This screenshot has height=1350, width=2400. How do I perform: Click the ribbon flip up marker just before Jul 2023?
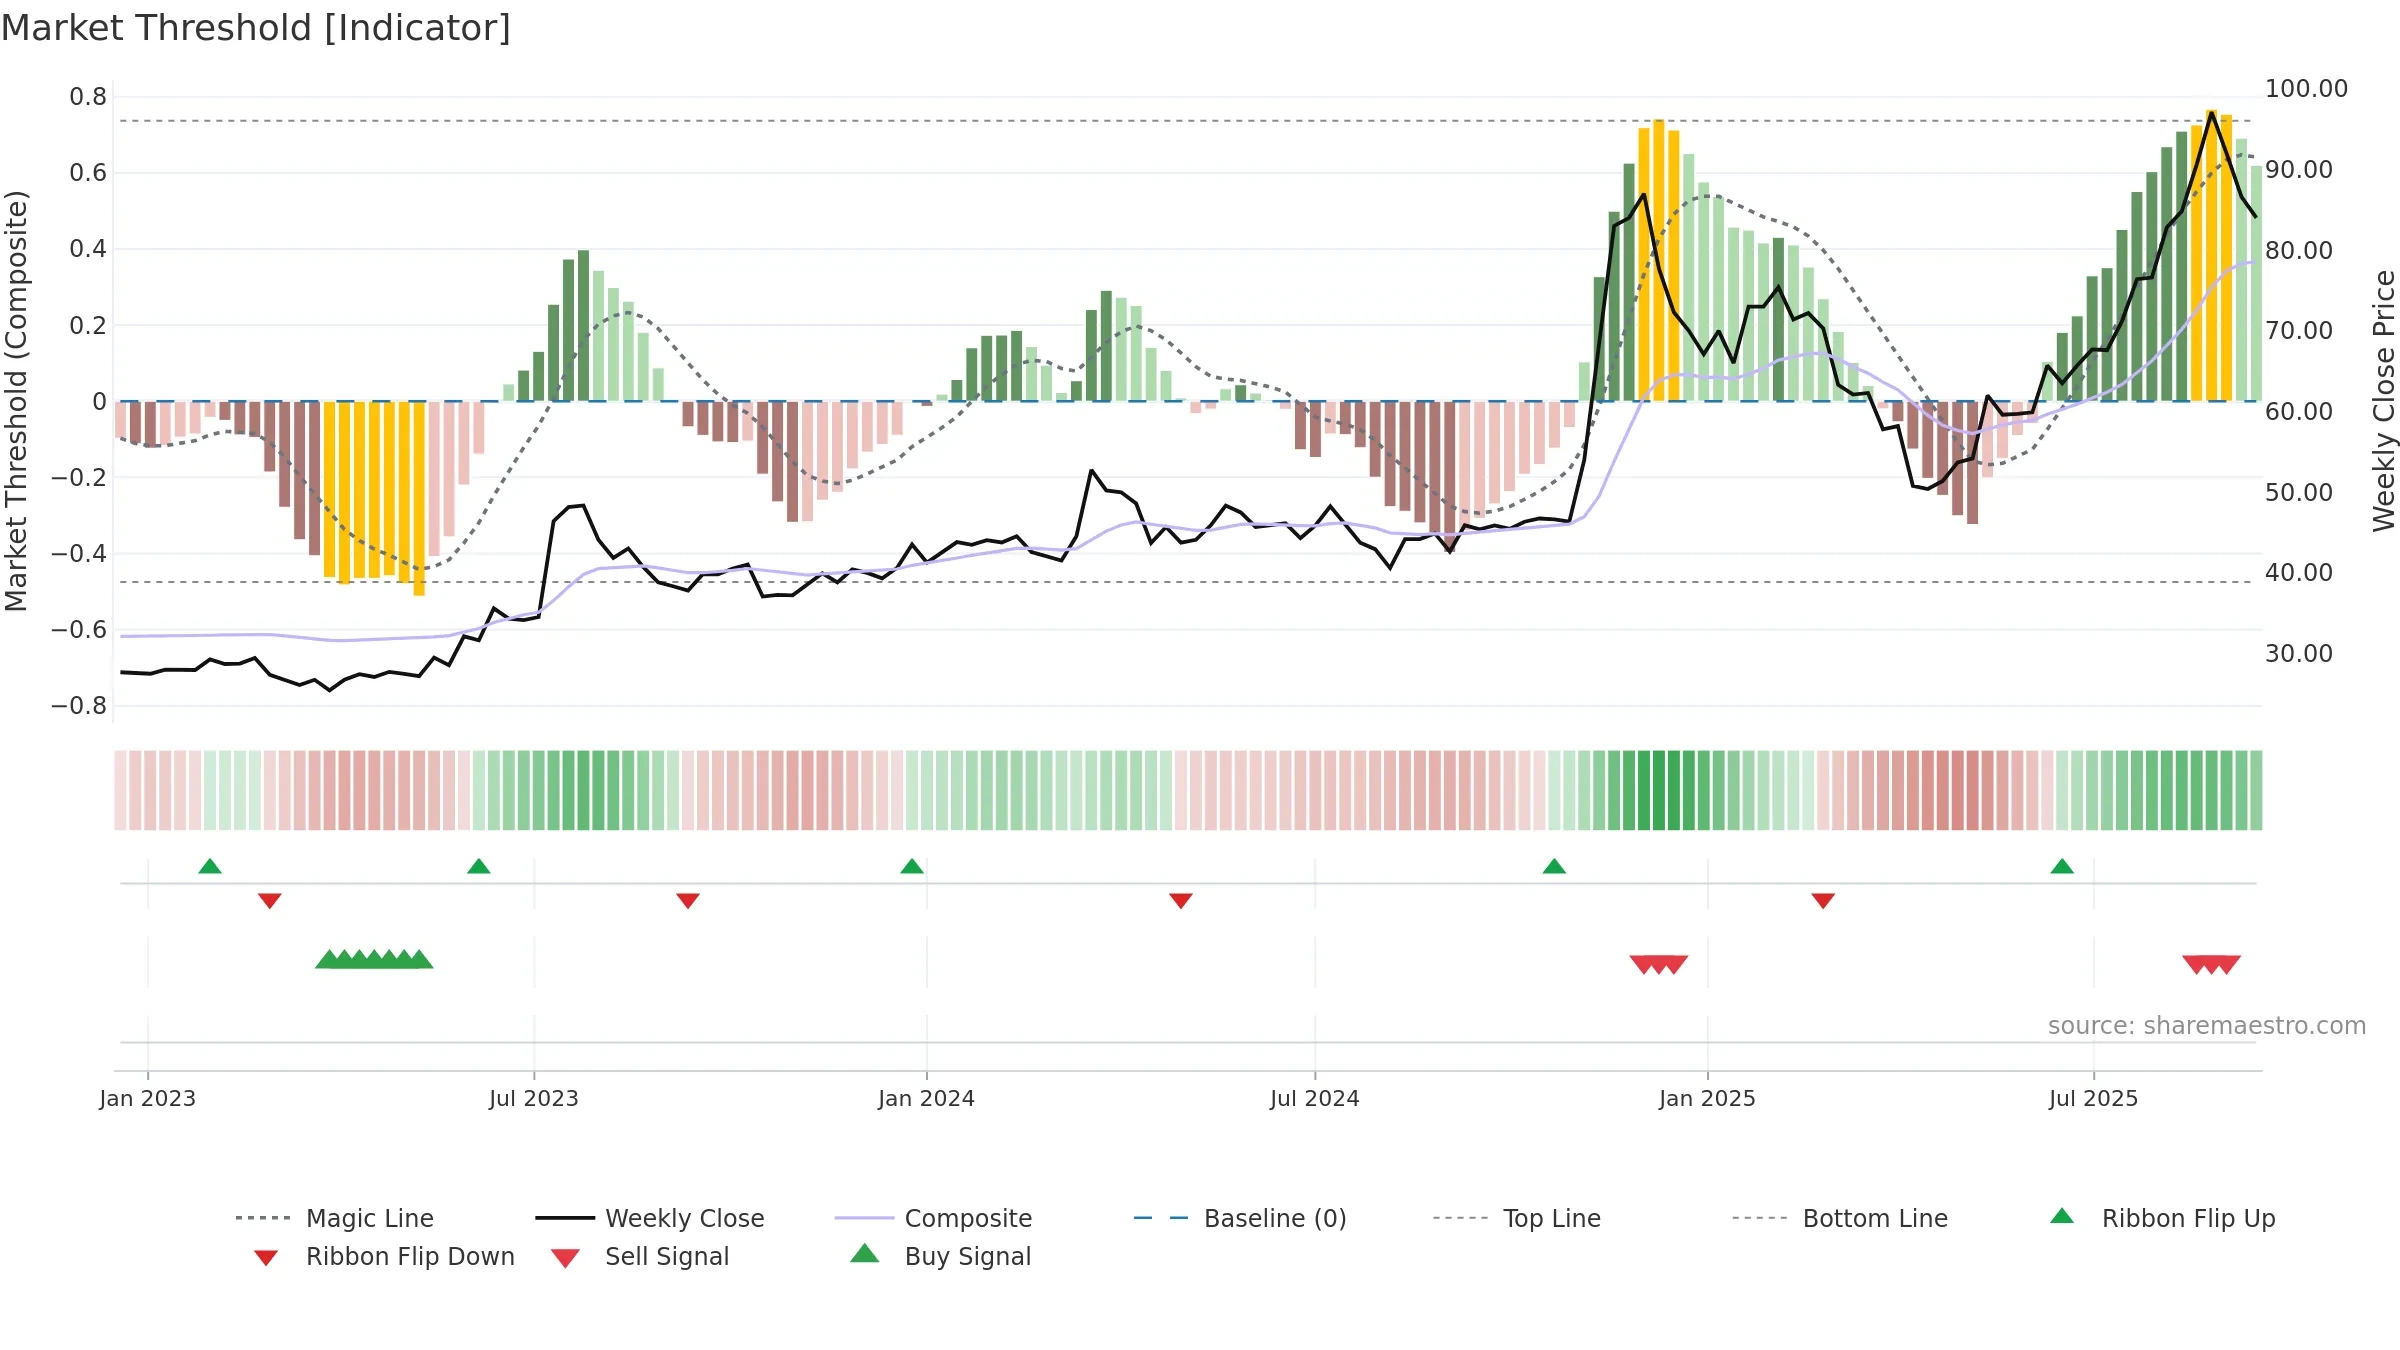(479, 866)
